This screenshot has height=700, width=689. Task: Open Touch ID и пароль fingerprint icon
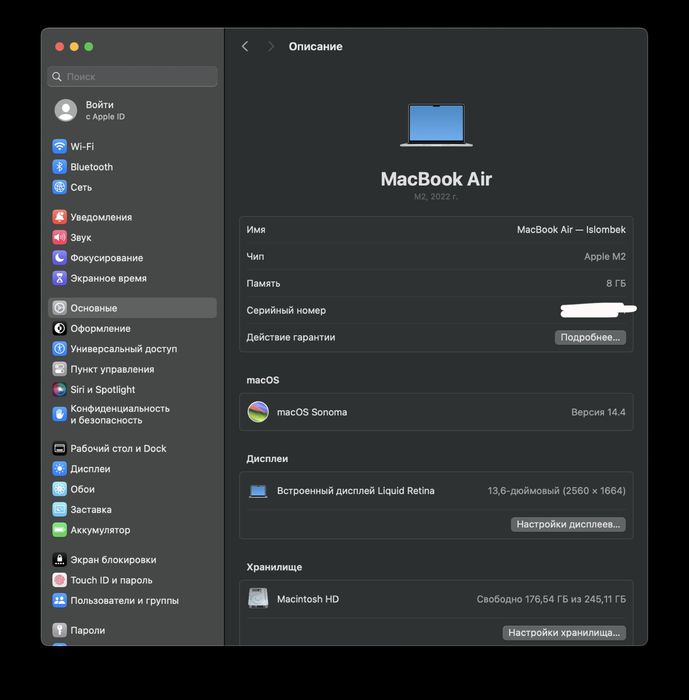(59, 580)
